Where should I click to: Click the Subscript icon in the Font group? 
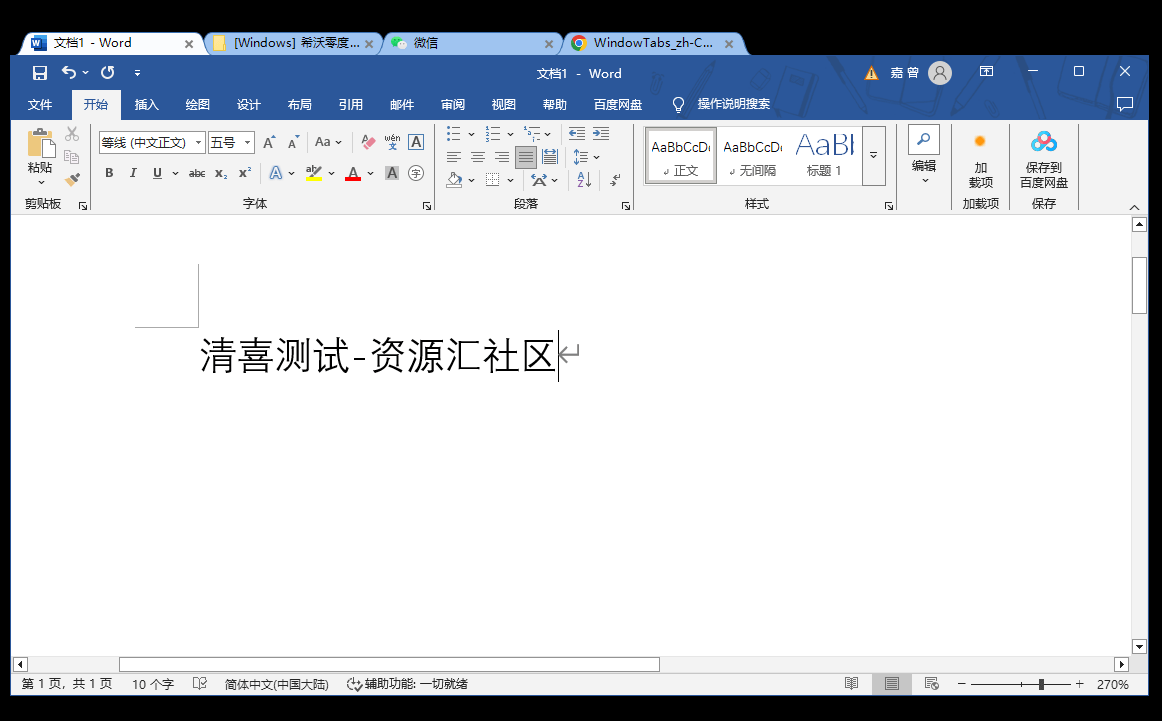tap(219, 173)
